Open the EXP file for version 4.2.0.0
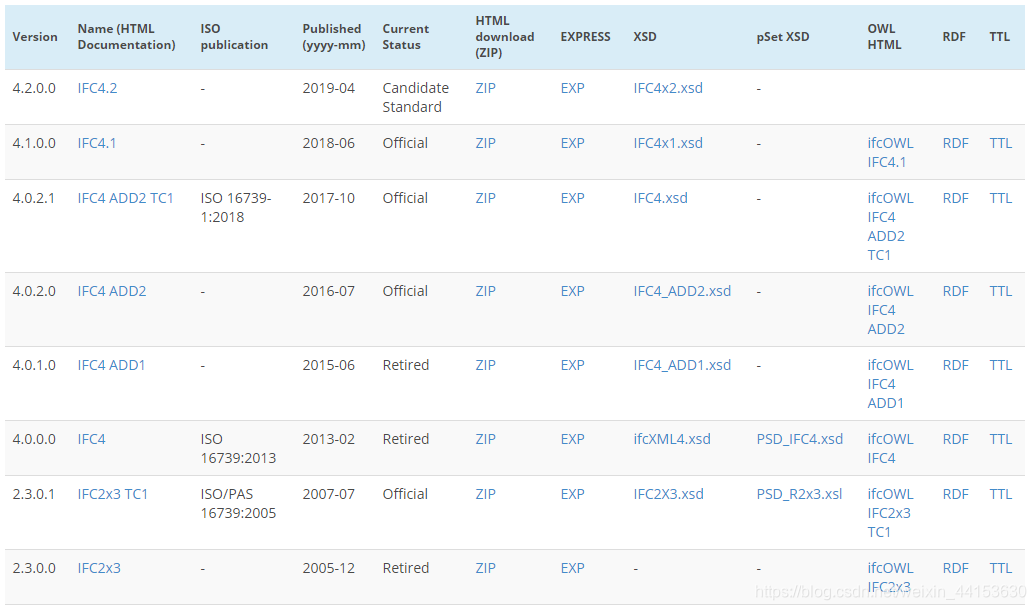The image size is (1036, 610). click(x=572, y=88)
